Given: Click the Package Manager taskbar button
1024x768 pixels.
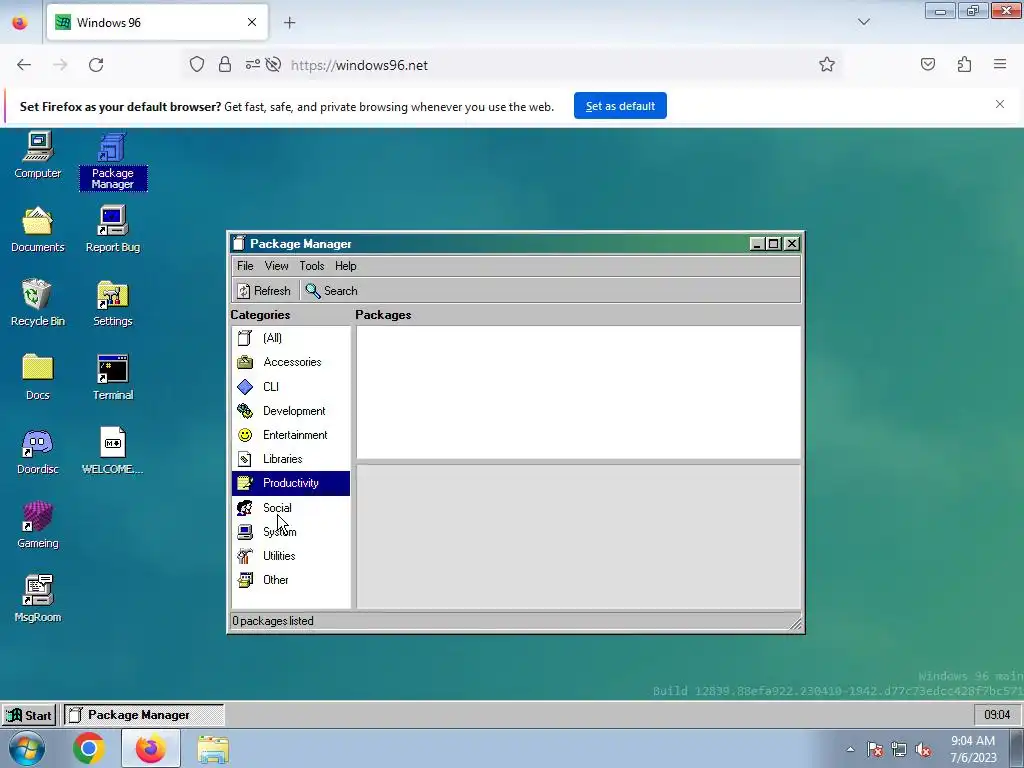Looking at the screenshot, I should pos(144,715).
